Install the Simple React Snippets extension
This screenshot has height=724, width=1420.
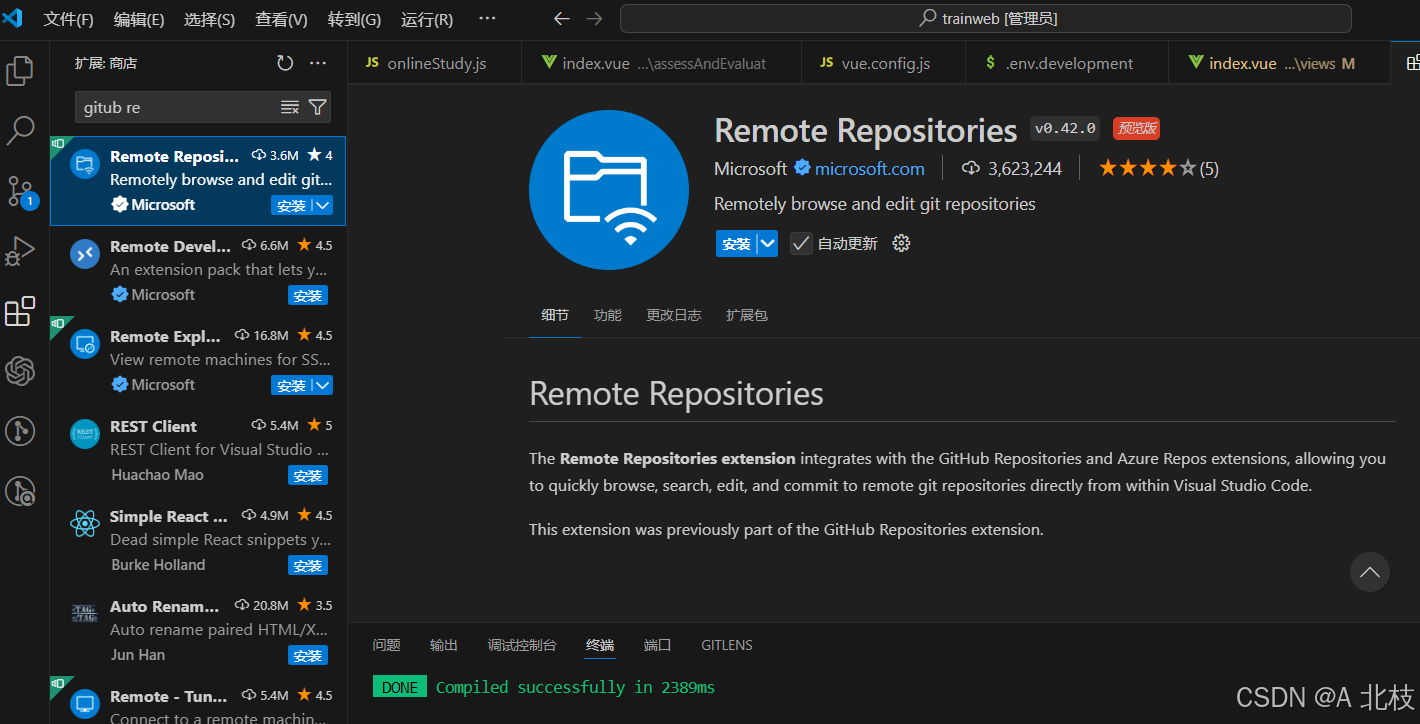click(x=308, y=565)
